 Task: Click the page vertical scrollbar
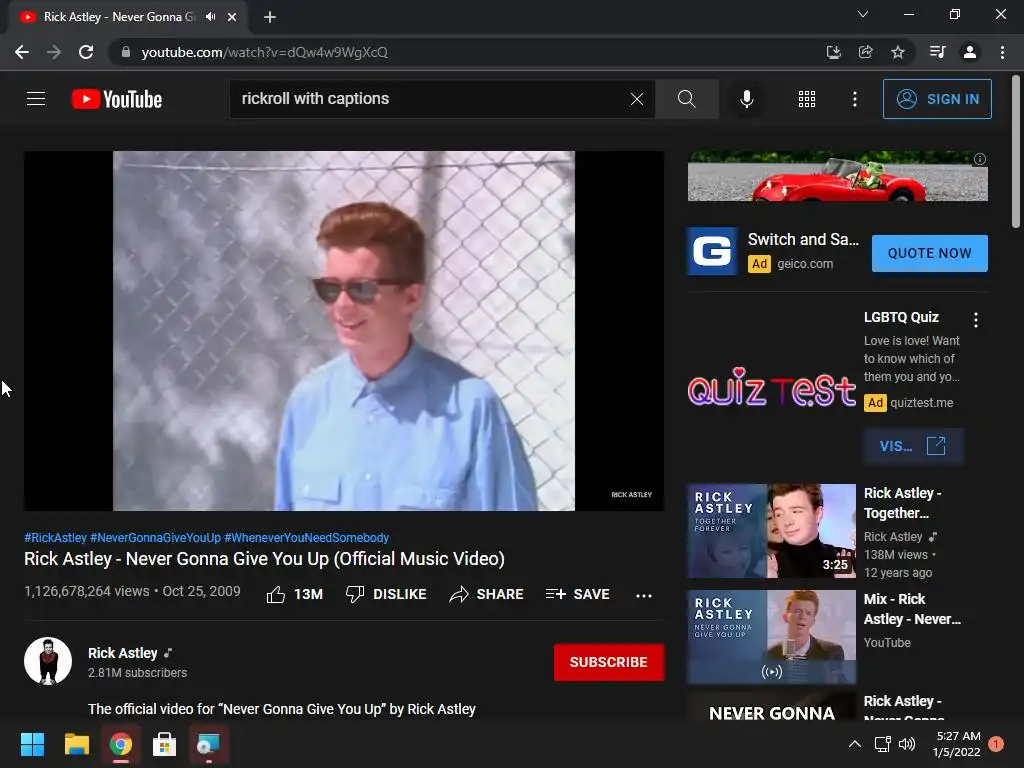click(x=1016, y=152)
